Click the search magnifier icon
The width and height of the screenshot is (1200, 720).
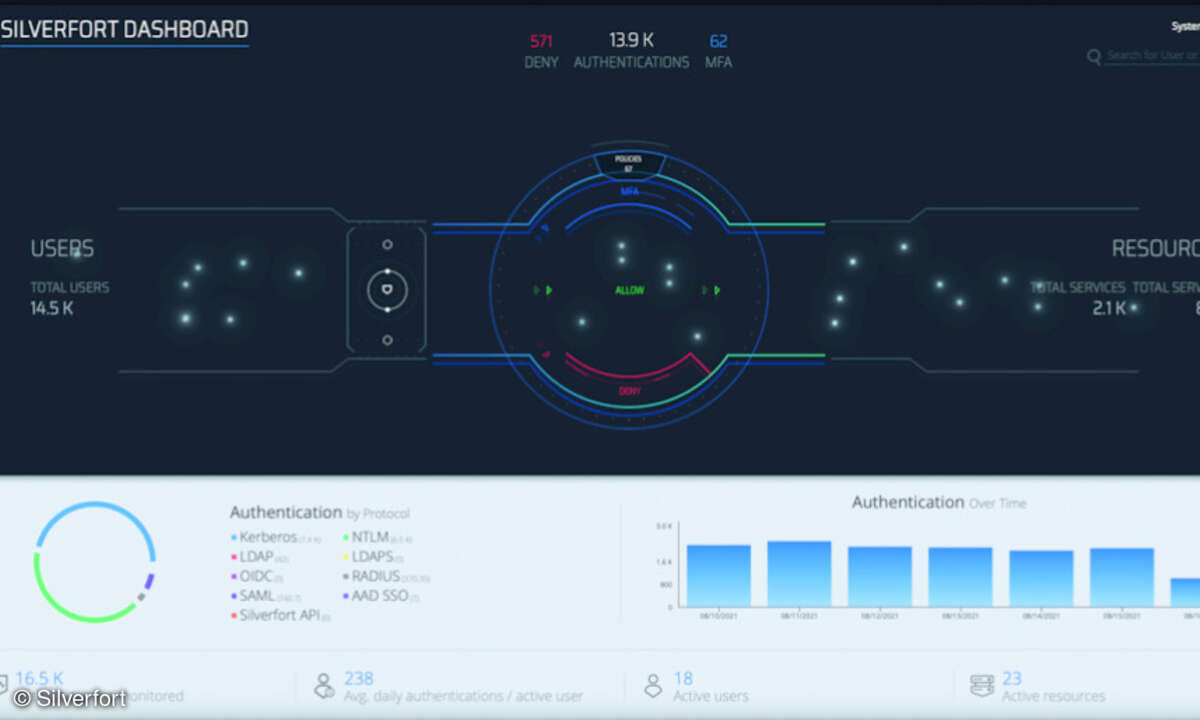tap(1094, 57)
